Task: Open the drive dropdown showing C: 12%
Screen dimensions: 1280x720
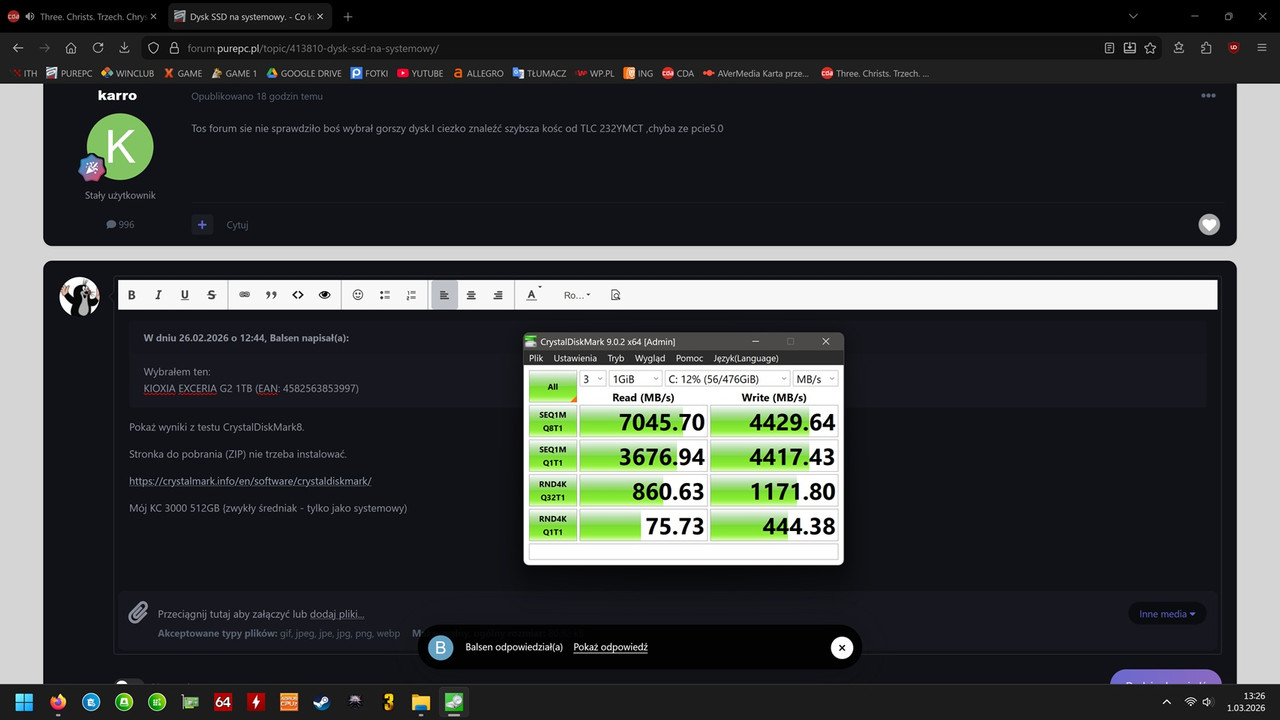Action: pos(726,379)
